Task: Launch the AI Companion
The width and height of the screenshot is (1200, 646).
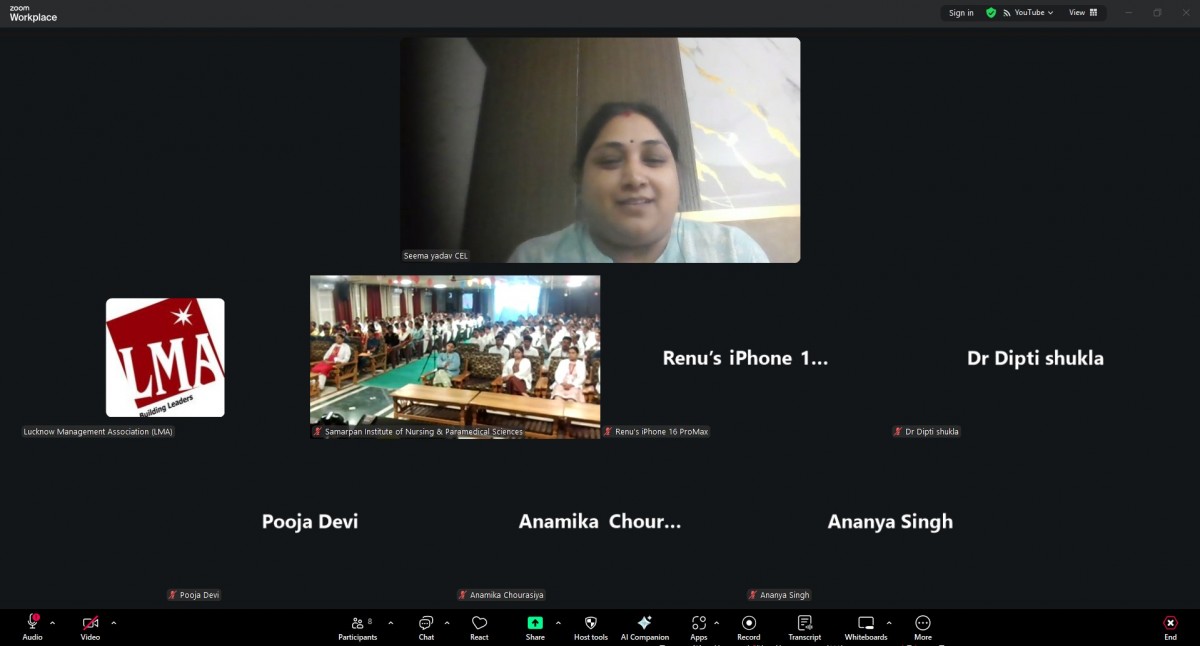Action: 644,625
